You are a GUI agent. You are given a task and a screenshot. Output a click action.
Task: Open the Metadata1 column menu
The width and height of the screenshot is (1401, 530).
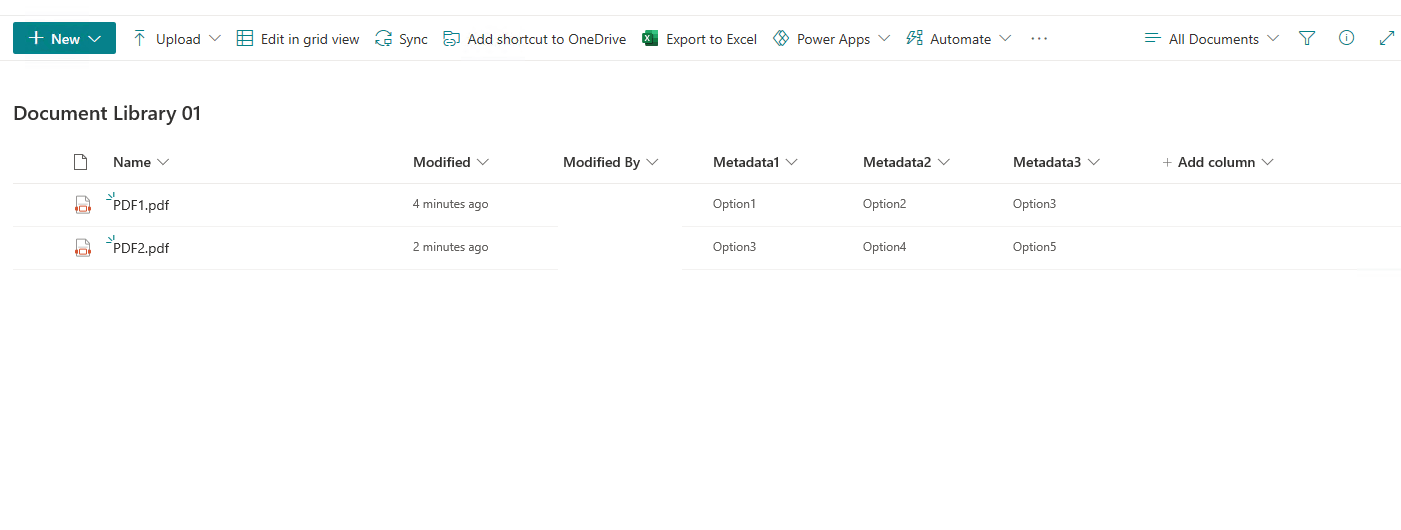point(755,162)
